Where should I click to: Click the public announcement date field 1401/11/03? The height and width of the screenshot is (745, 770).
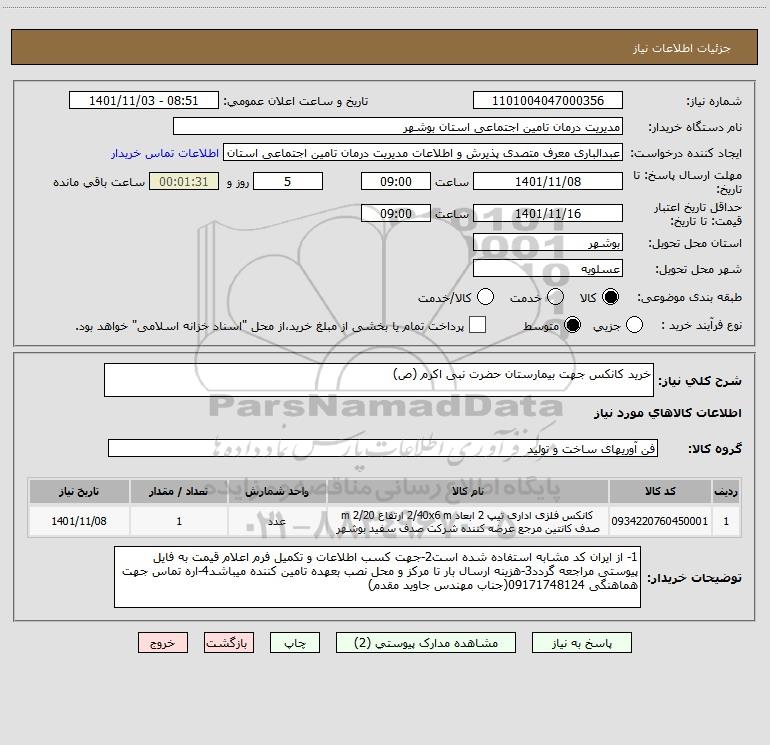(144, 101)
